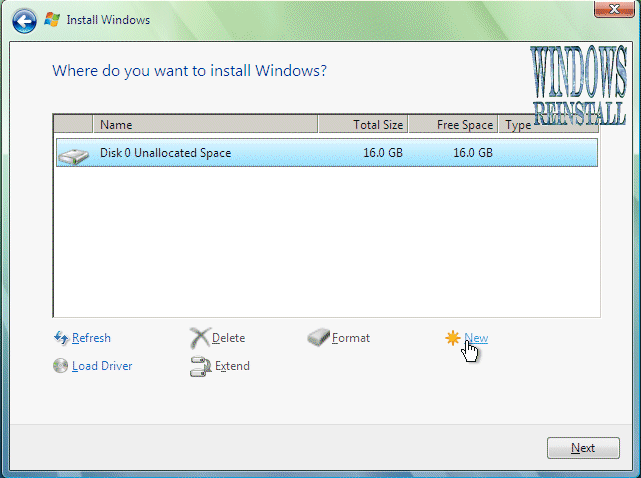Click the Format drive icon

tap(318, 337)
